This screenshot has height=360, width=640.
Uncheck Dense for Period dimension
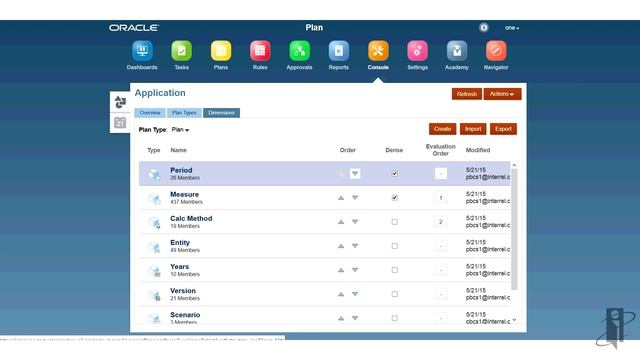click(x=394, y=173)
